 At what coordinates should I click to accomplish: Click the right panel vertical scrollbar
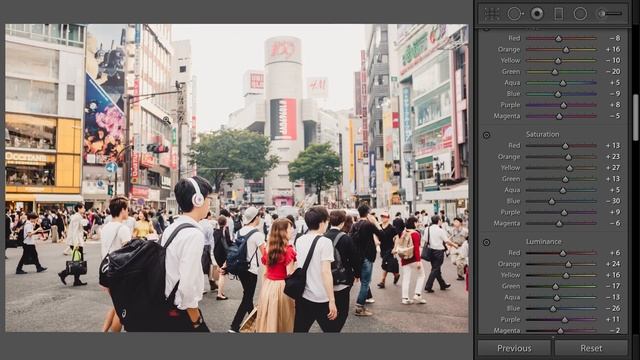coord(635,118)
